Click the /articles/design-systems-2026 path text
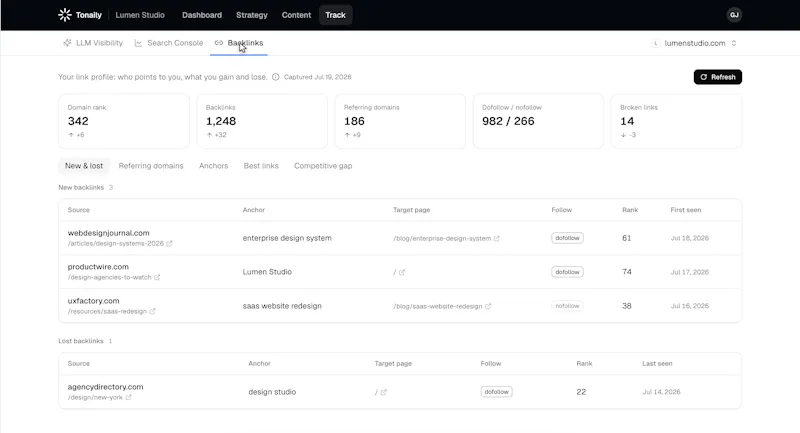The height and width of the screenshot is (433, 800). (116, 244)
